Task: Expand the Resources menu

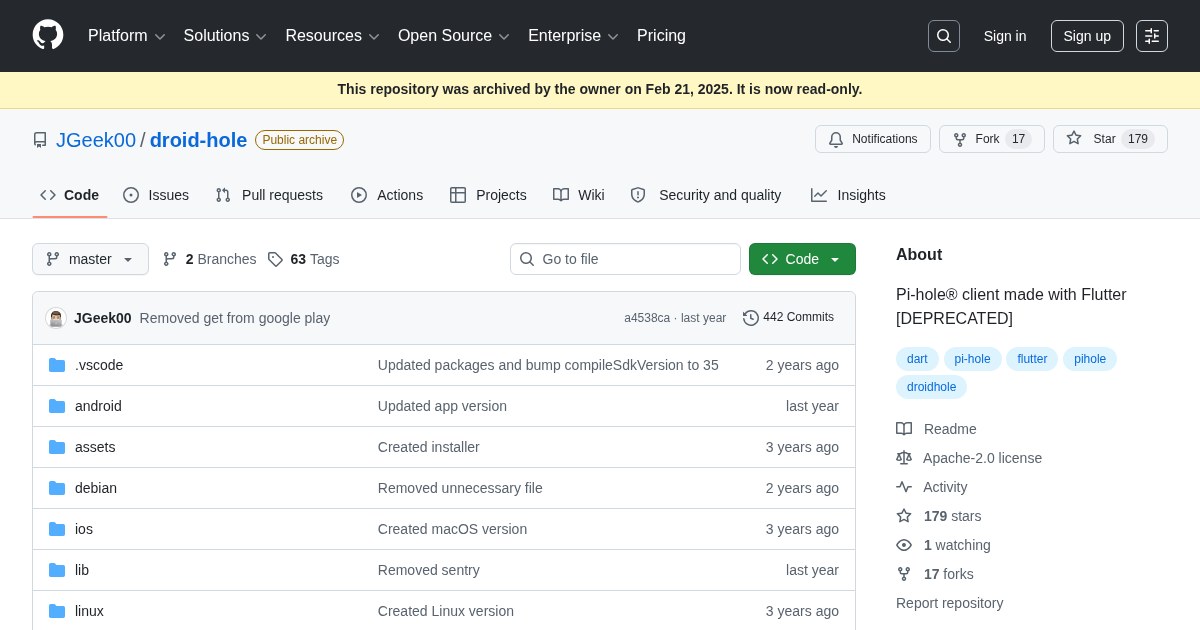Action: point(332,36)
